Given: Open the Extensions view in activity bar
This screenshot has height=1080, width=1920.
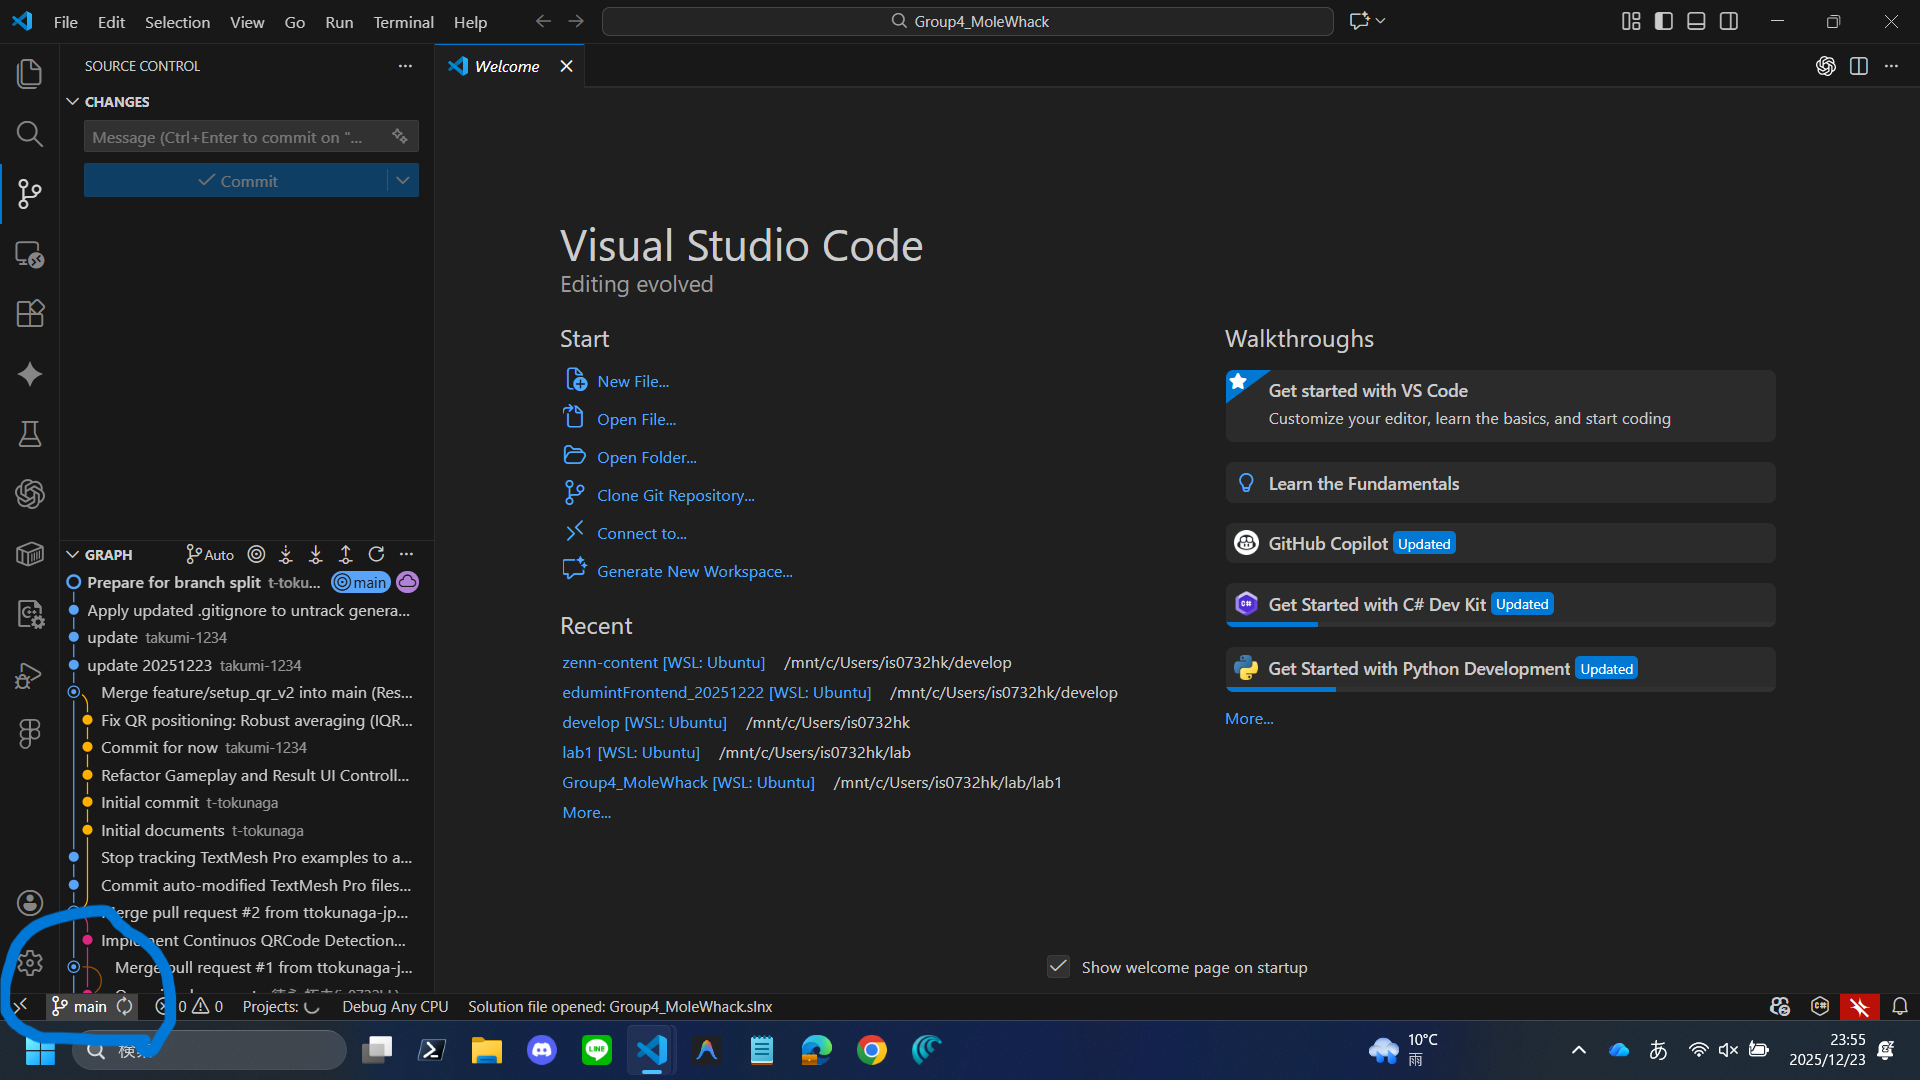Looking at the screenshot, I should coord(30,314).
